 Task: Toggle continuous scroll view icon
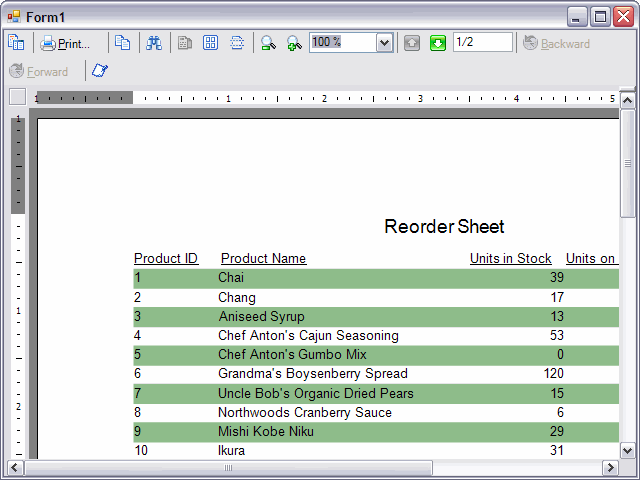(x=237, y=43)
